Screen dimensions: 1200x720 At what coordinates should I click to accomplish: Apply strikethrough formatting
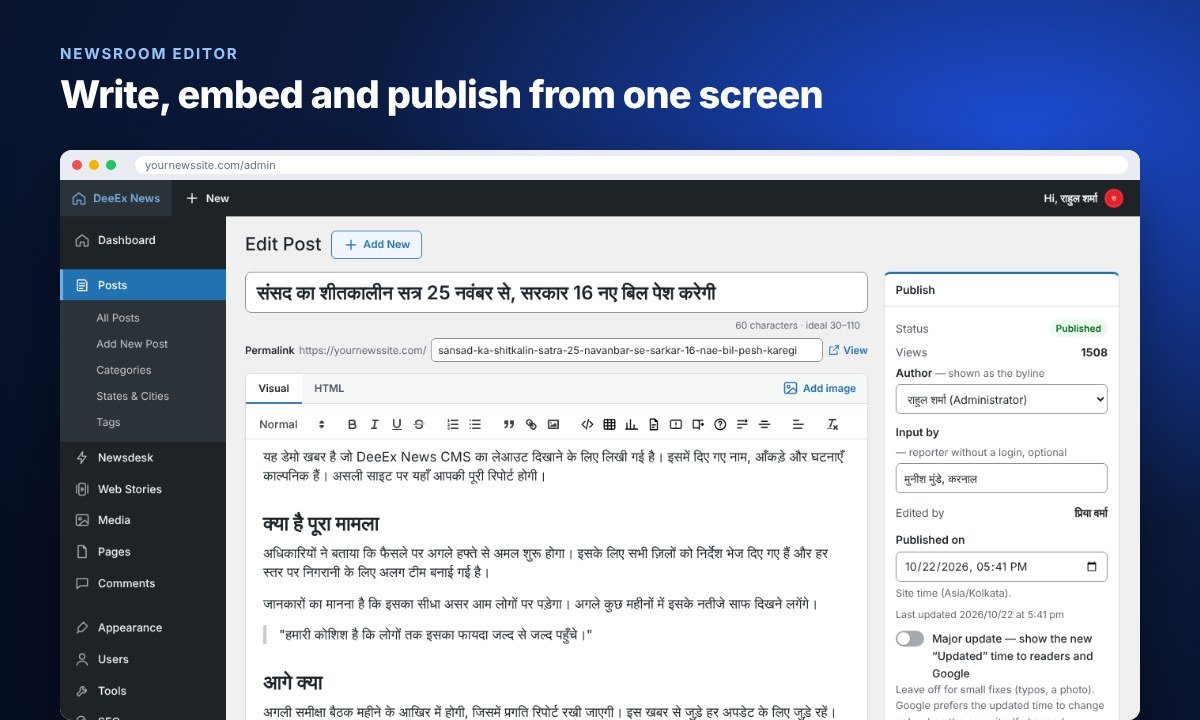pyautogui.click(x=419, y=425)
